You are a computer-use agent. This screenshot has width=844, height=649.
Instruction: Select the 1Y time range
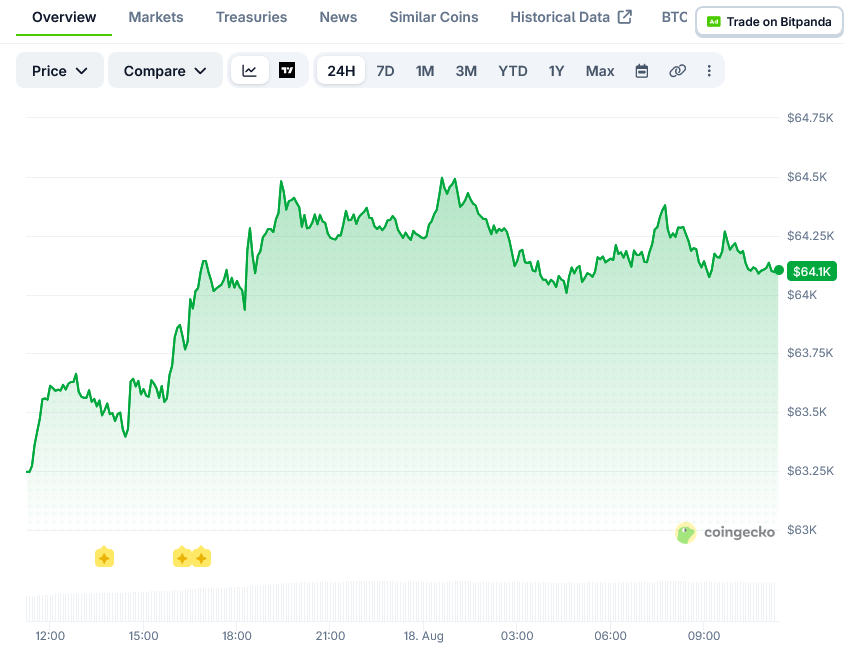click(557, 70)
